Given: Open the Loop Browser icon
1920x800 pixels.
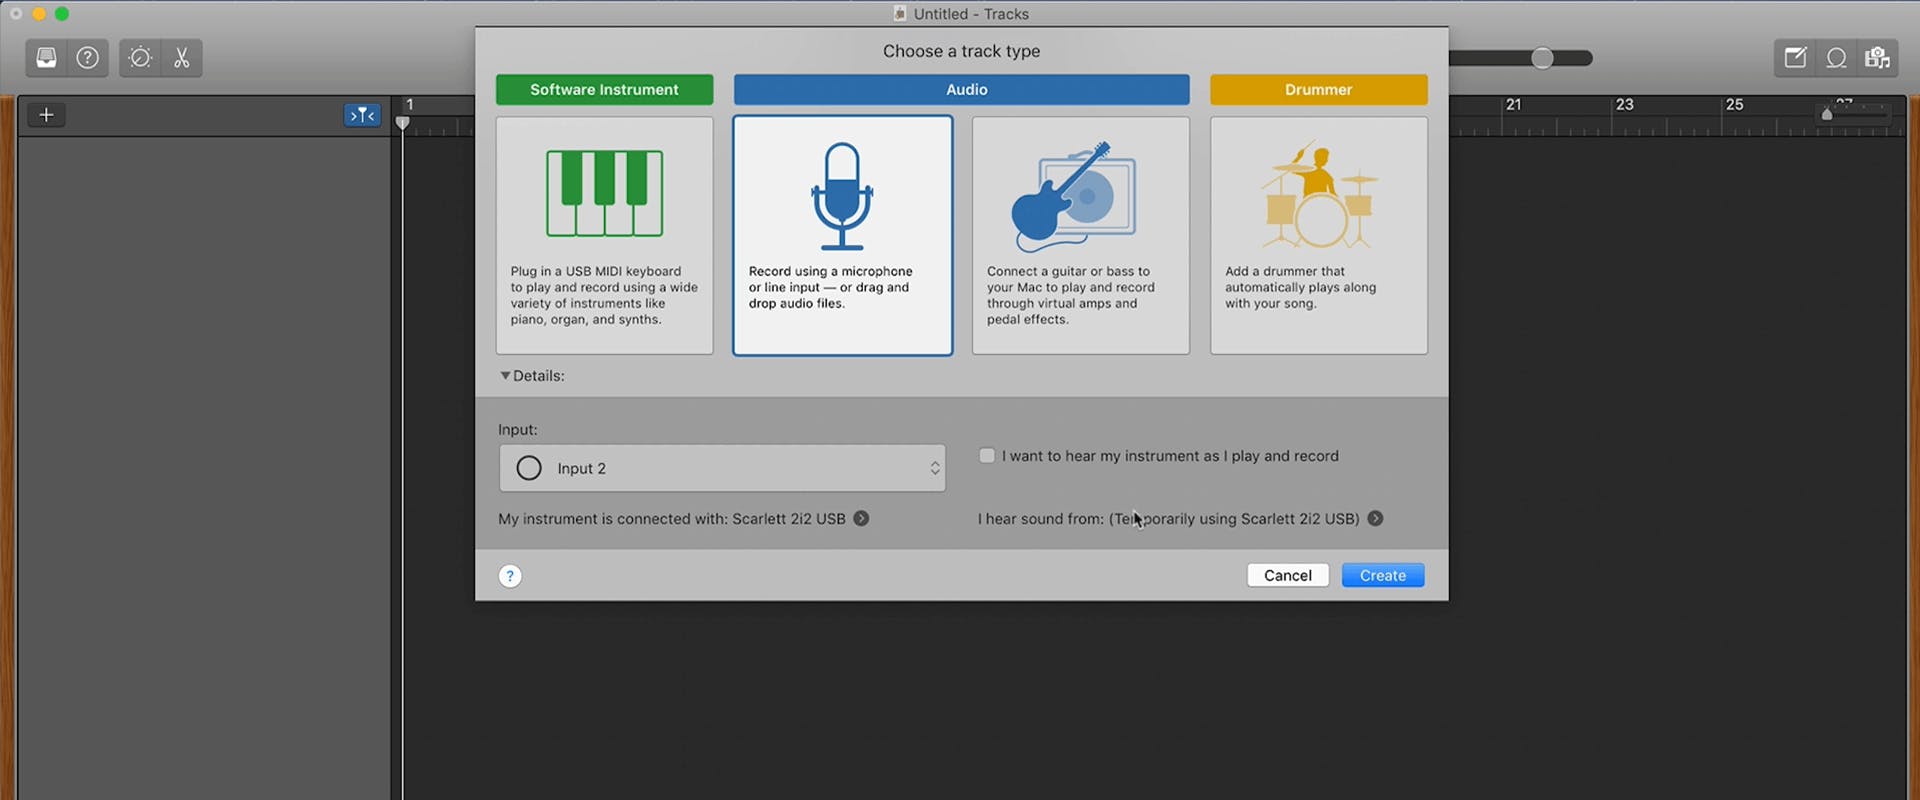Looking at the screenshot, I should pyautogui.click(x=1836, y=58).
